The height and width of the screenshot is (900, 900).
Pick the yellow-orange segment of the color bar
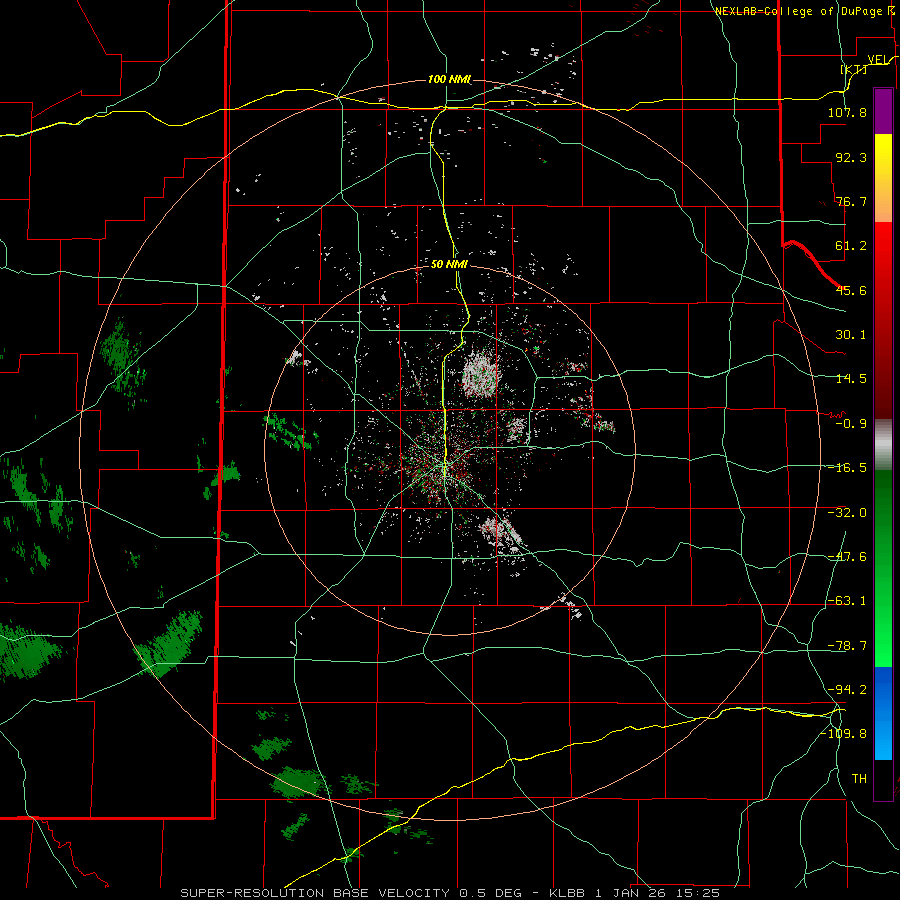(x=883, y=178)
